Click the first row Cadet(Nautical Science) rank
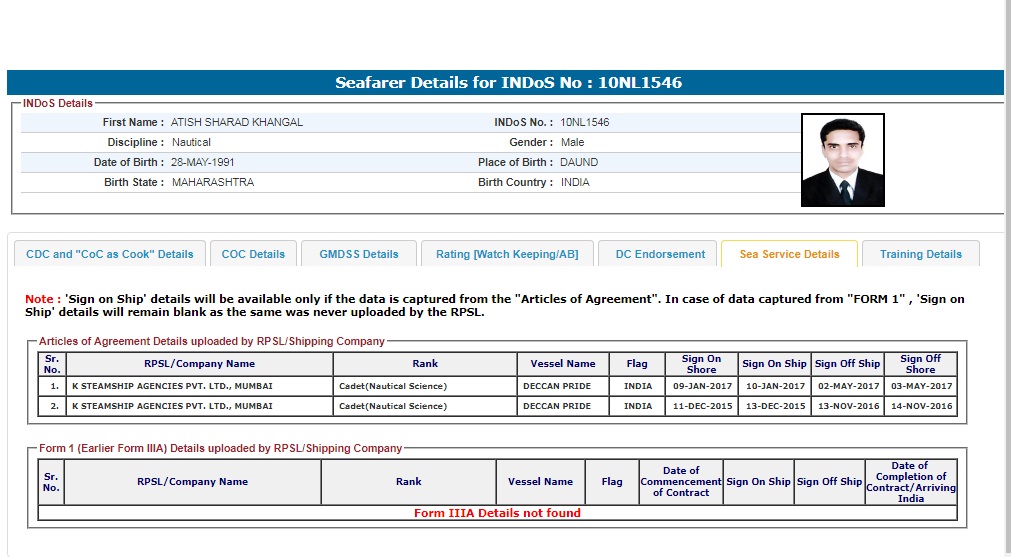1011x557 pixels. pyautogui.click(x=393, y=386)
